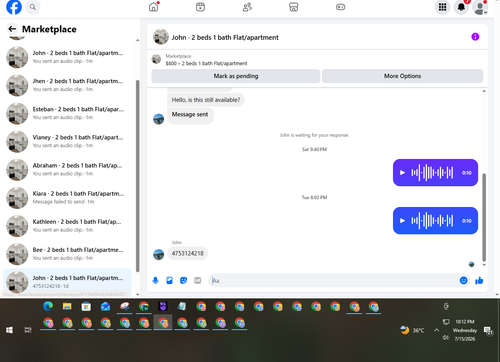Select John chat showing 4753124218
Image resolution: width=500 pixels, height=362 pixels.
68,282
